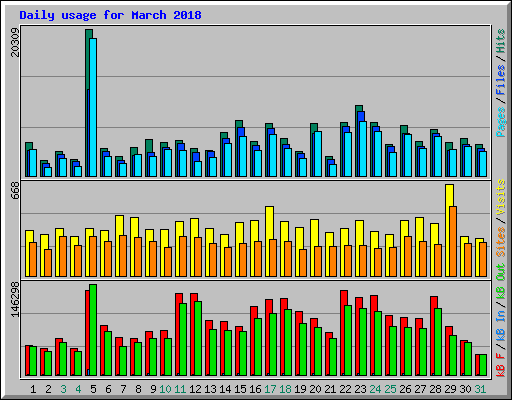512x400 pixels.
Task: Click the cyan pages bar for day 23
Action: click(x=363, y=149)
